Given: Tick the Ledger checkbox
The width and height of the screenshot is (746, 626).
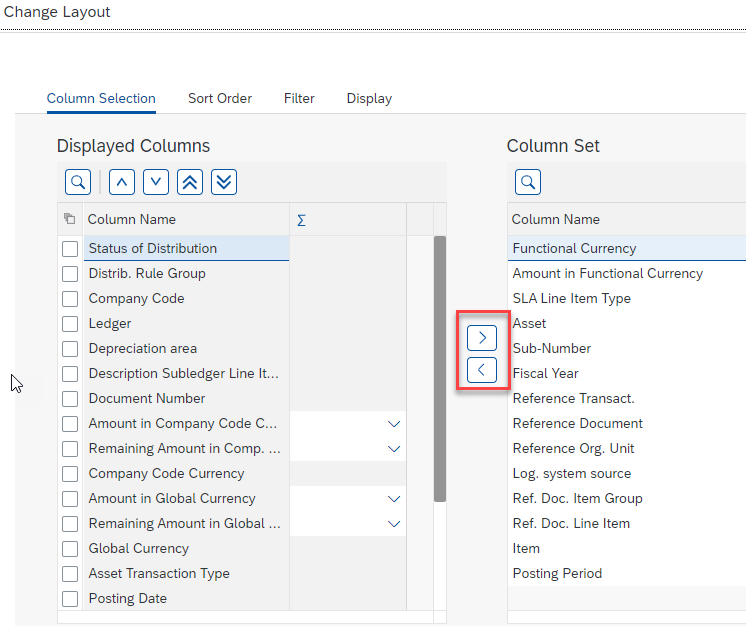Looking at the screenshot, I should (x=70, y=324).
